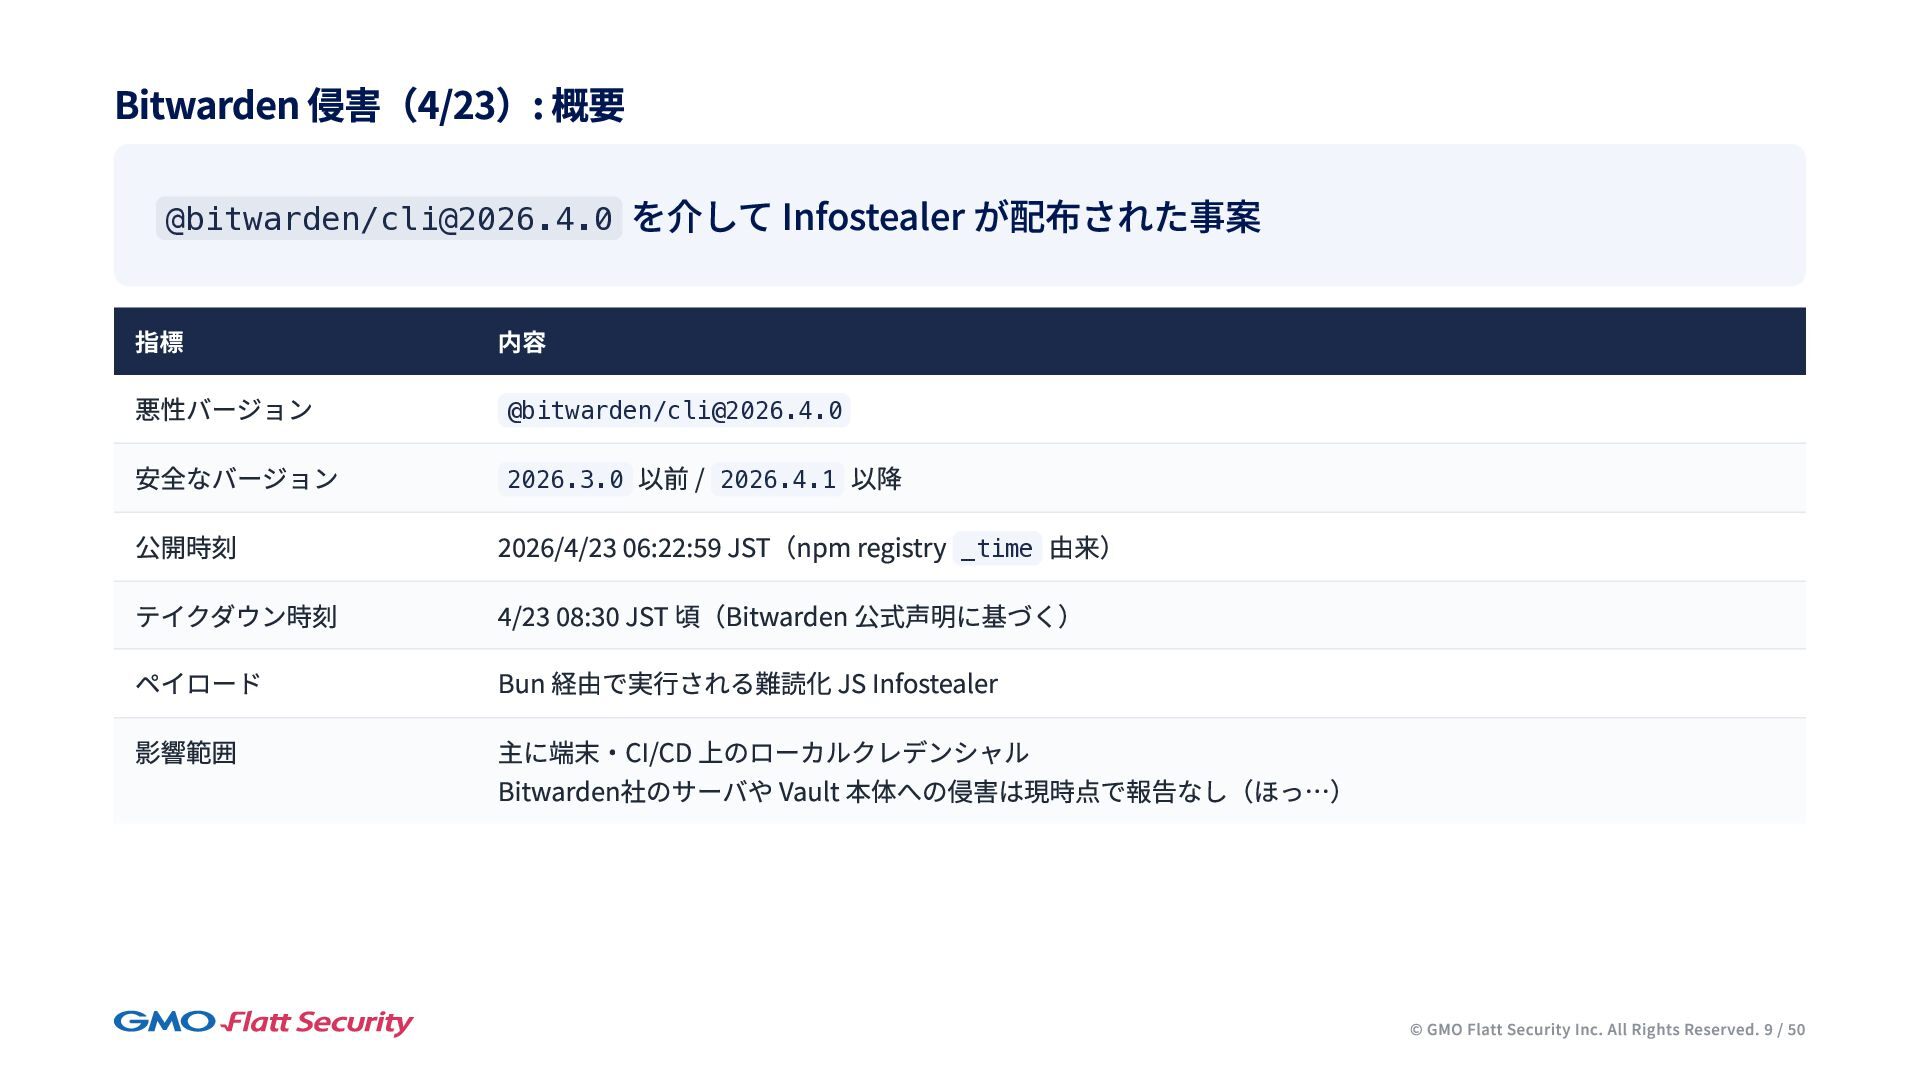Click the 2026.4.1 version code tag

click(x=777, y=479)
